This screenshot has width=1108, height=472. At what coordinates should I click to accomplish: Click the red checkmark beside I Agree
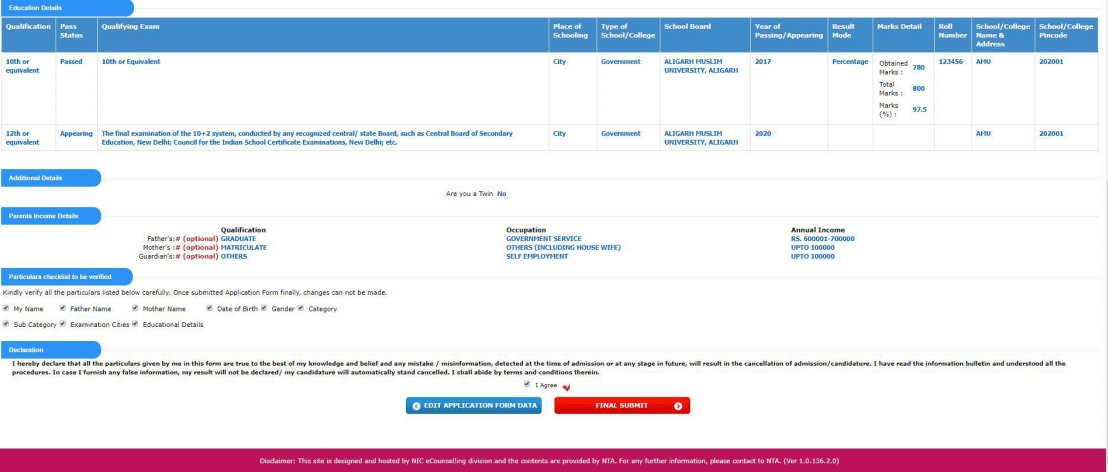pos(565,387)
